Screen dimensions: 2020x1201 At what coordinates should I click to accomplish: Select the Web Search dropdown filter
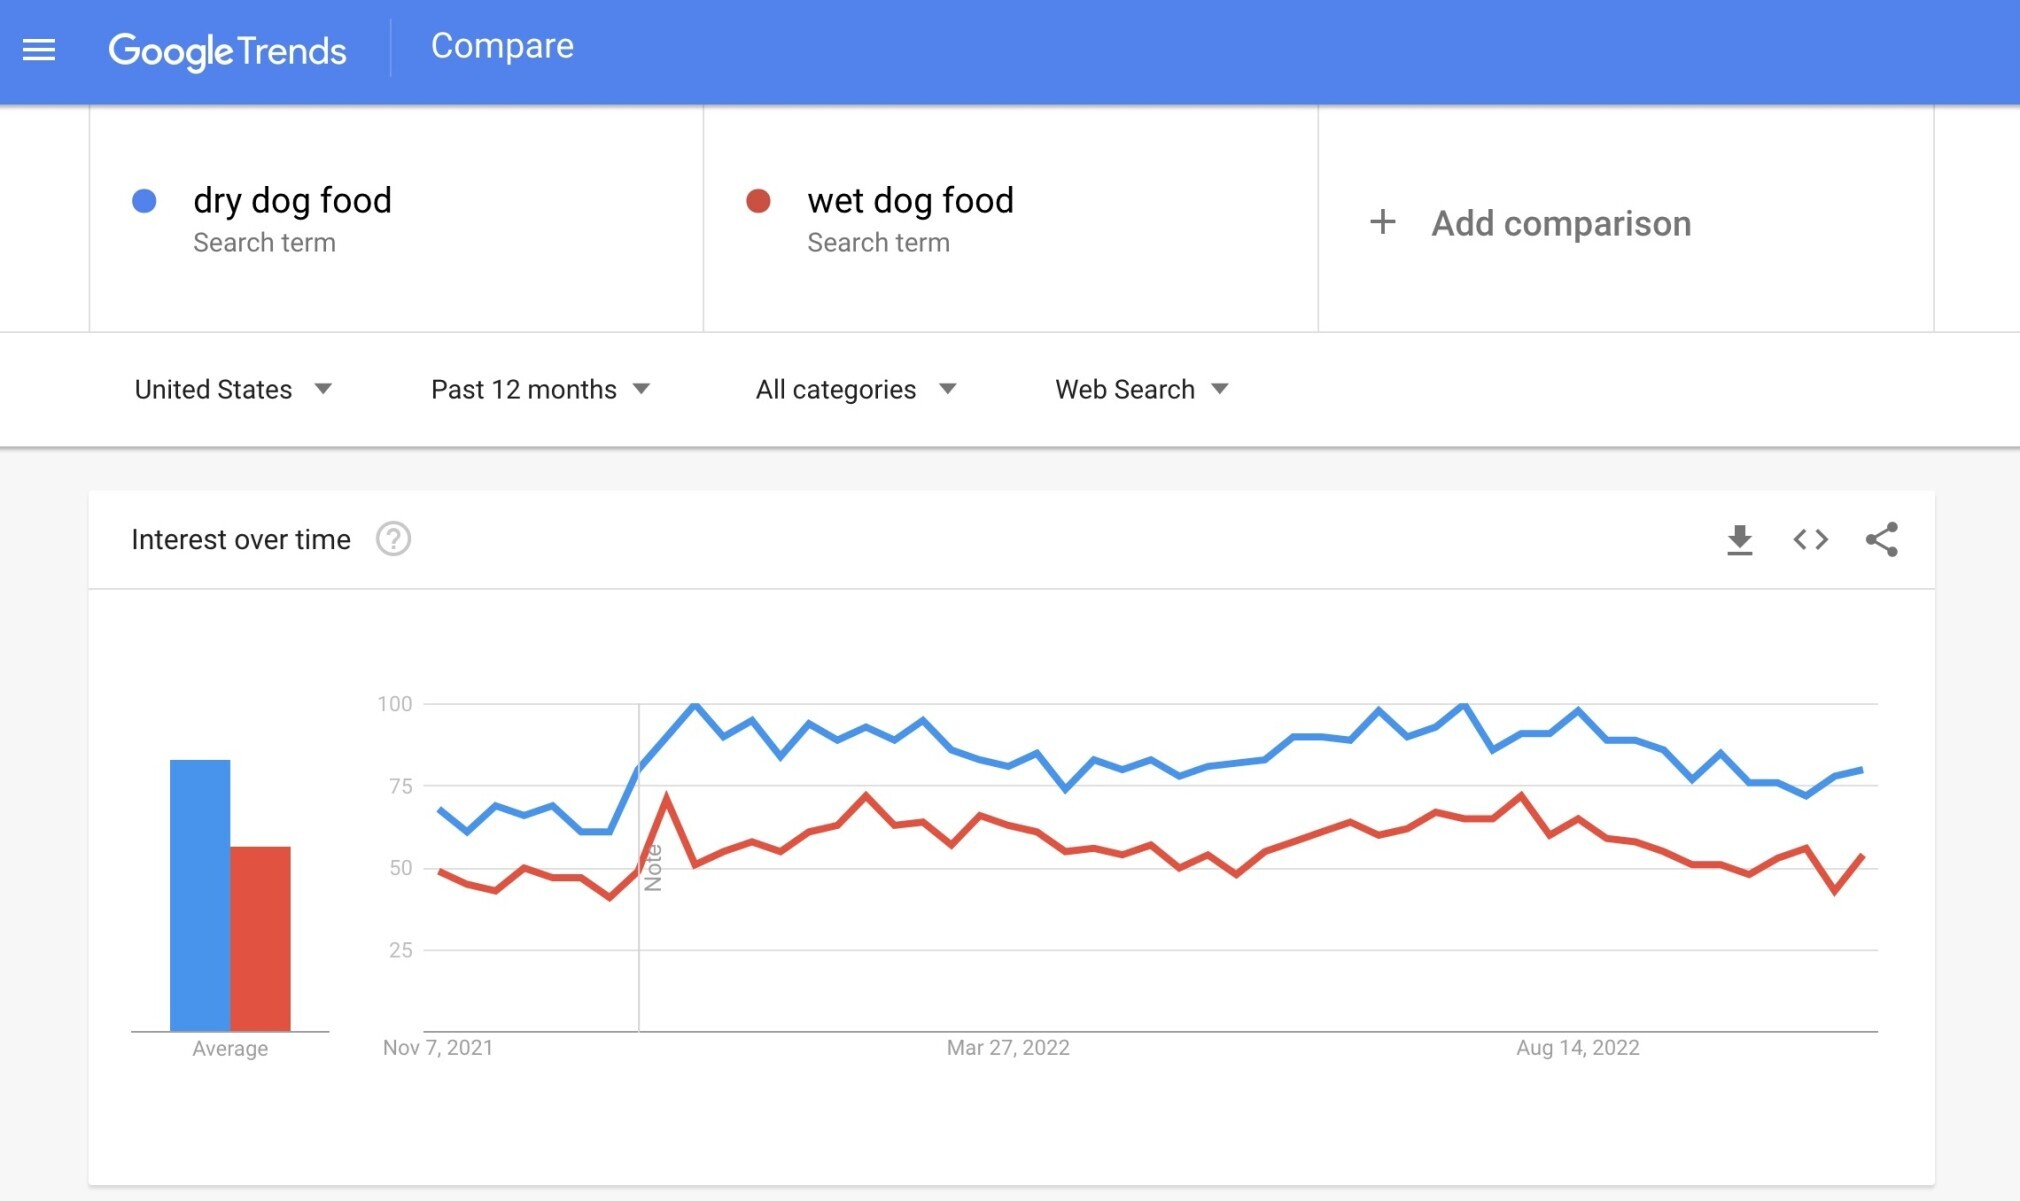1137,387
